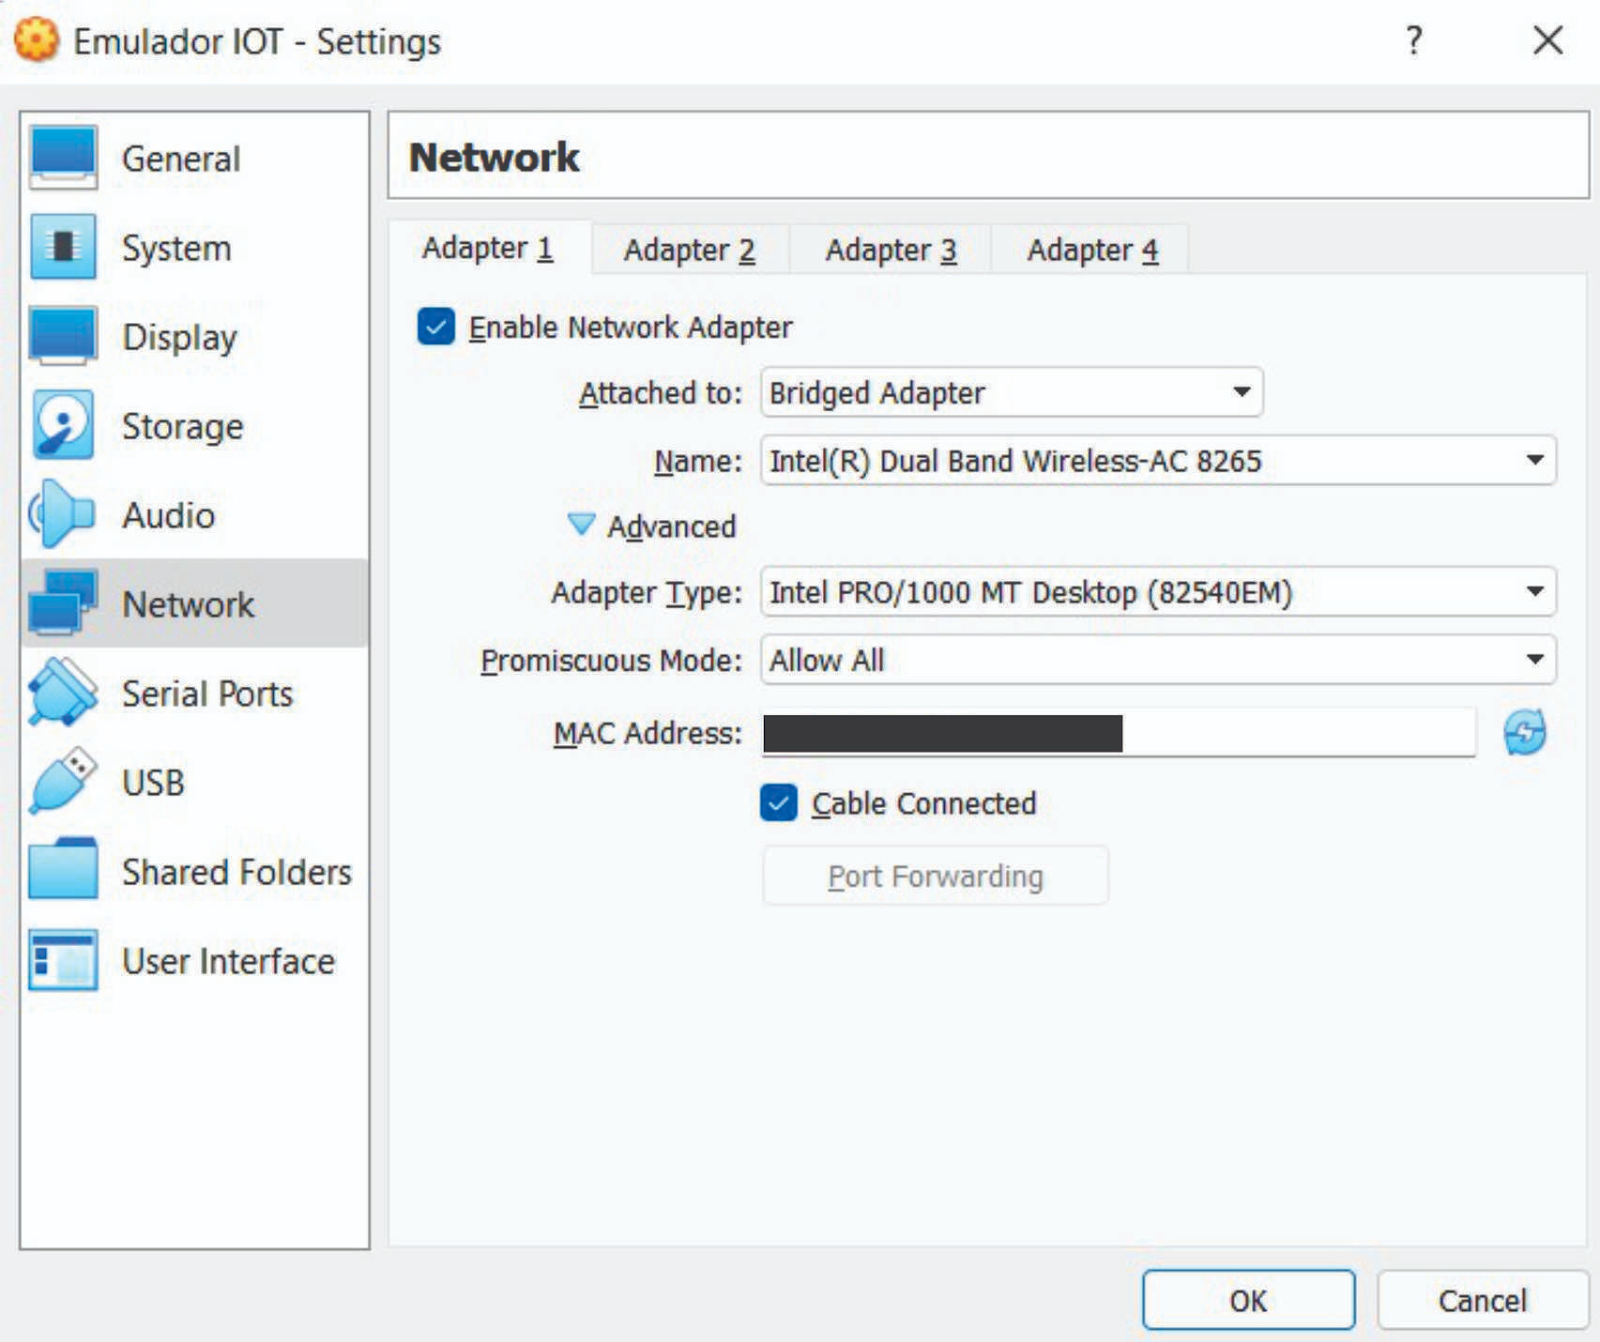The image size is (1600, 1342).
Task: Switch to the Adapter 3 tab
Action: click(891, 250)
